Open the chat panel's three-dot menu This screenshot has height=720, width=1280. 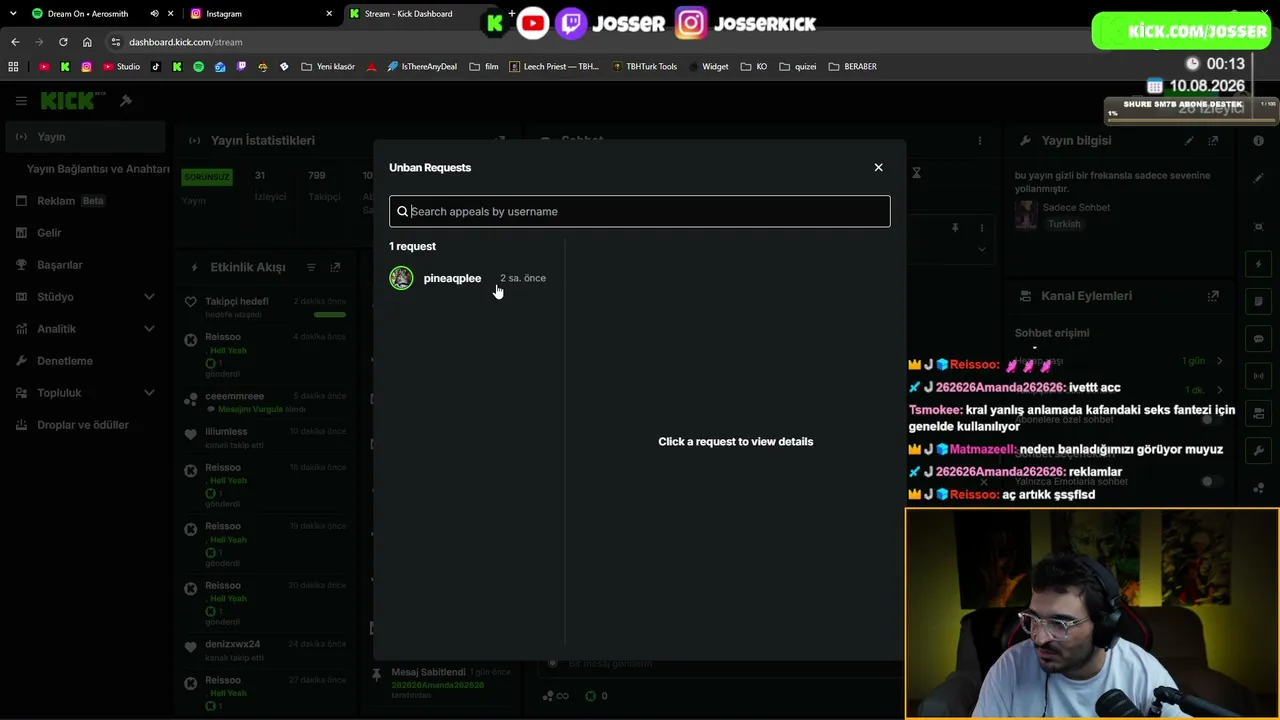[980, 141]
